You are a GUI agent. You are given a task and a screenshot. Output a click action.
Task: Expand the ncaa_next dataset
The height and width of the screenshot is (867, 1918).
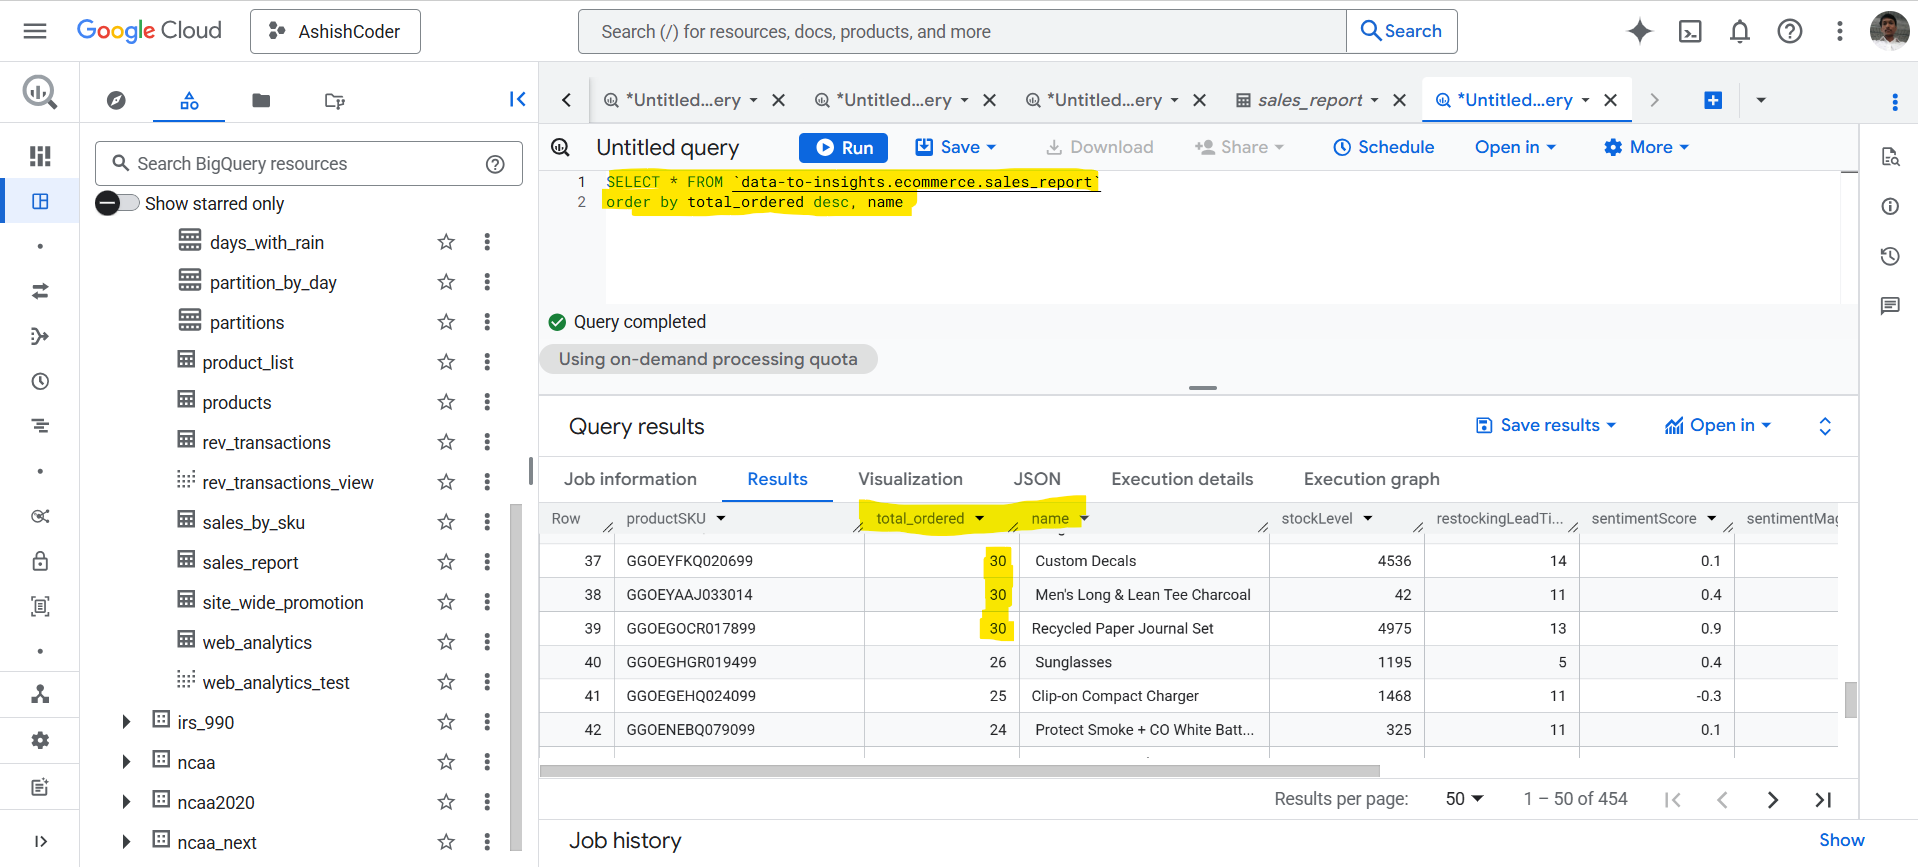pos(126,842)
